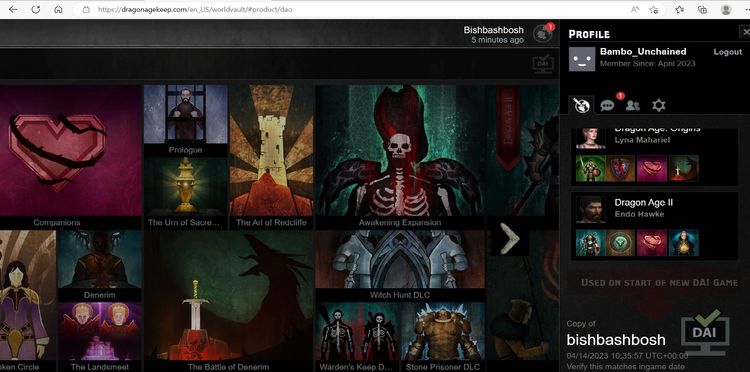The height and width of the screenshot is (372, 750).
Task: Open the settings gear tab in Profile
Action: pyautogui.click(x=659, y=105)
